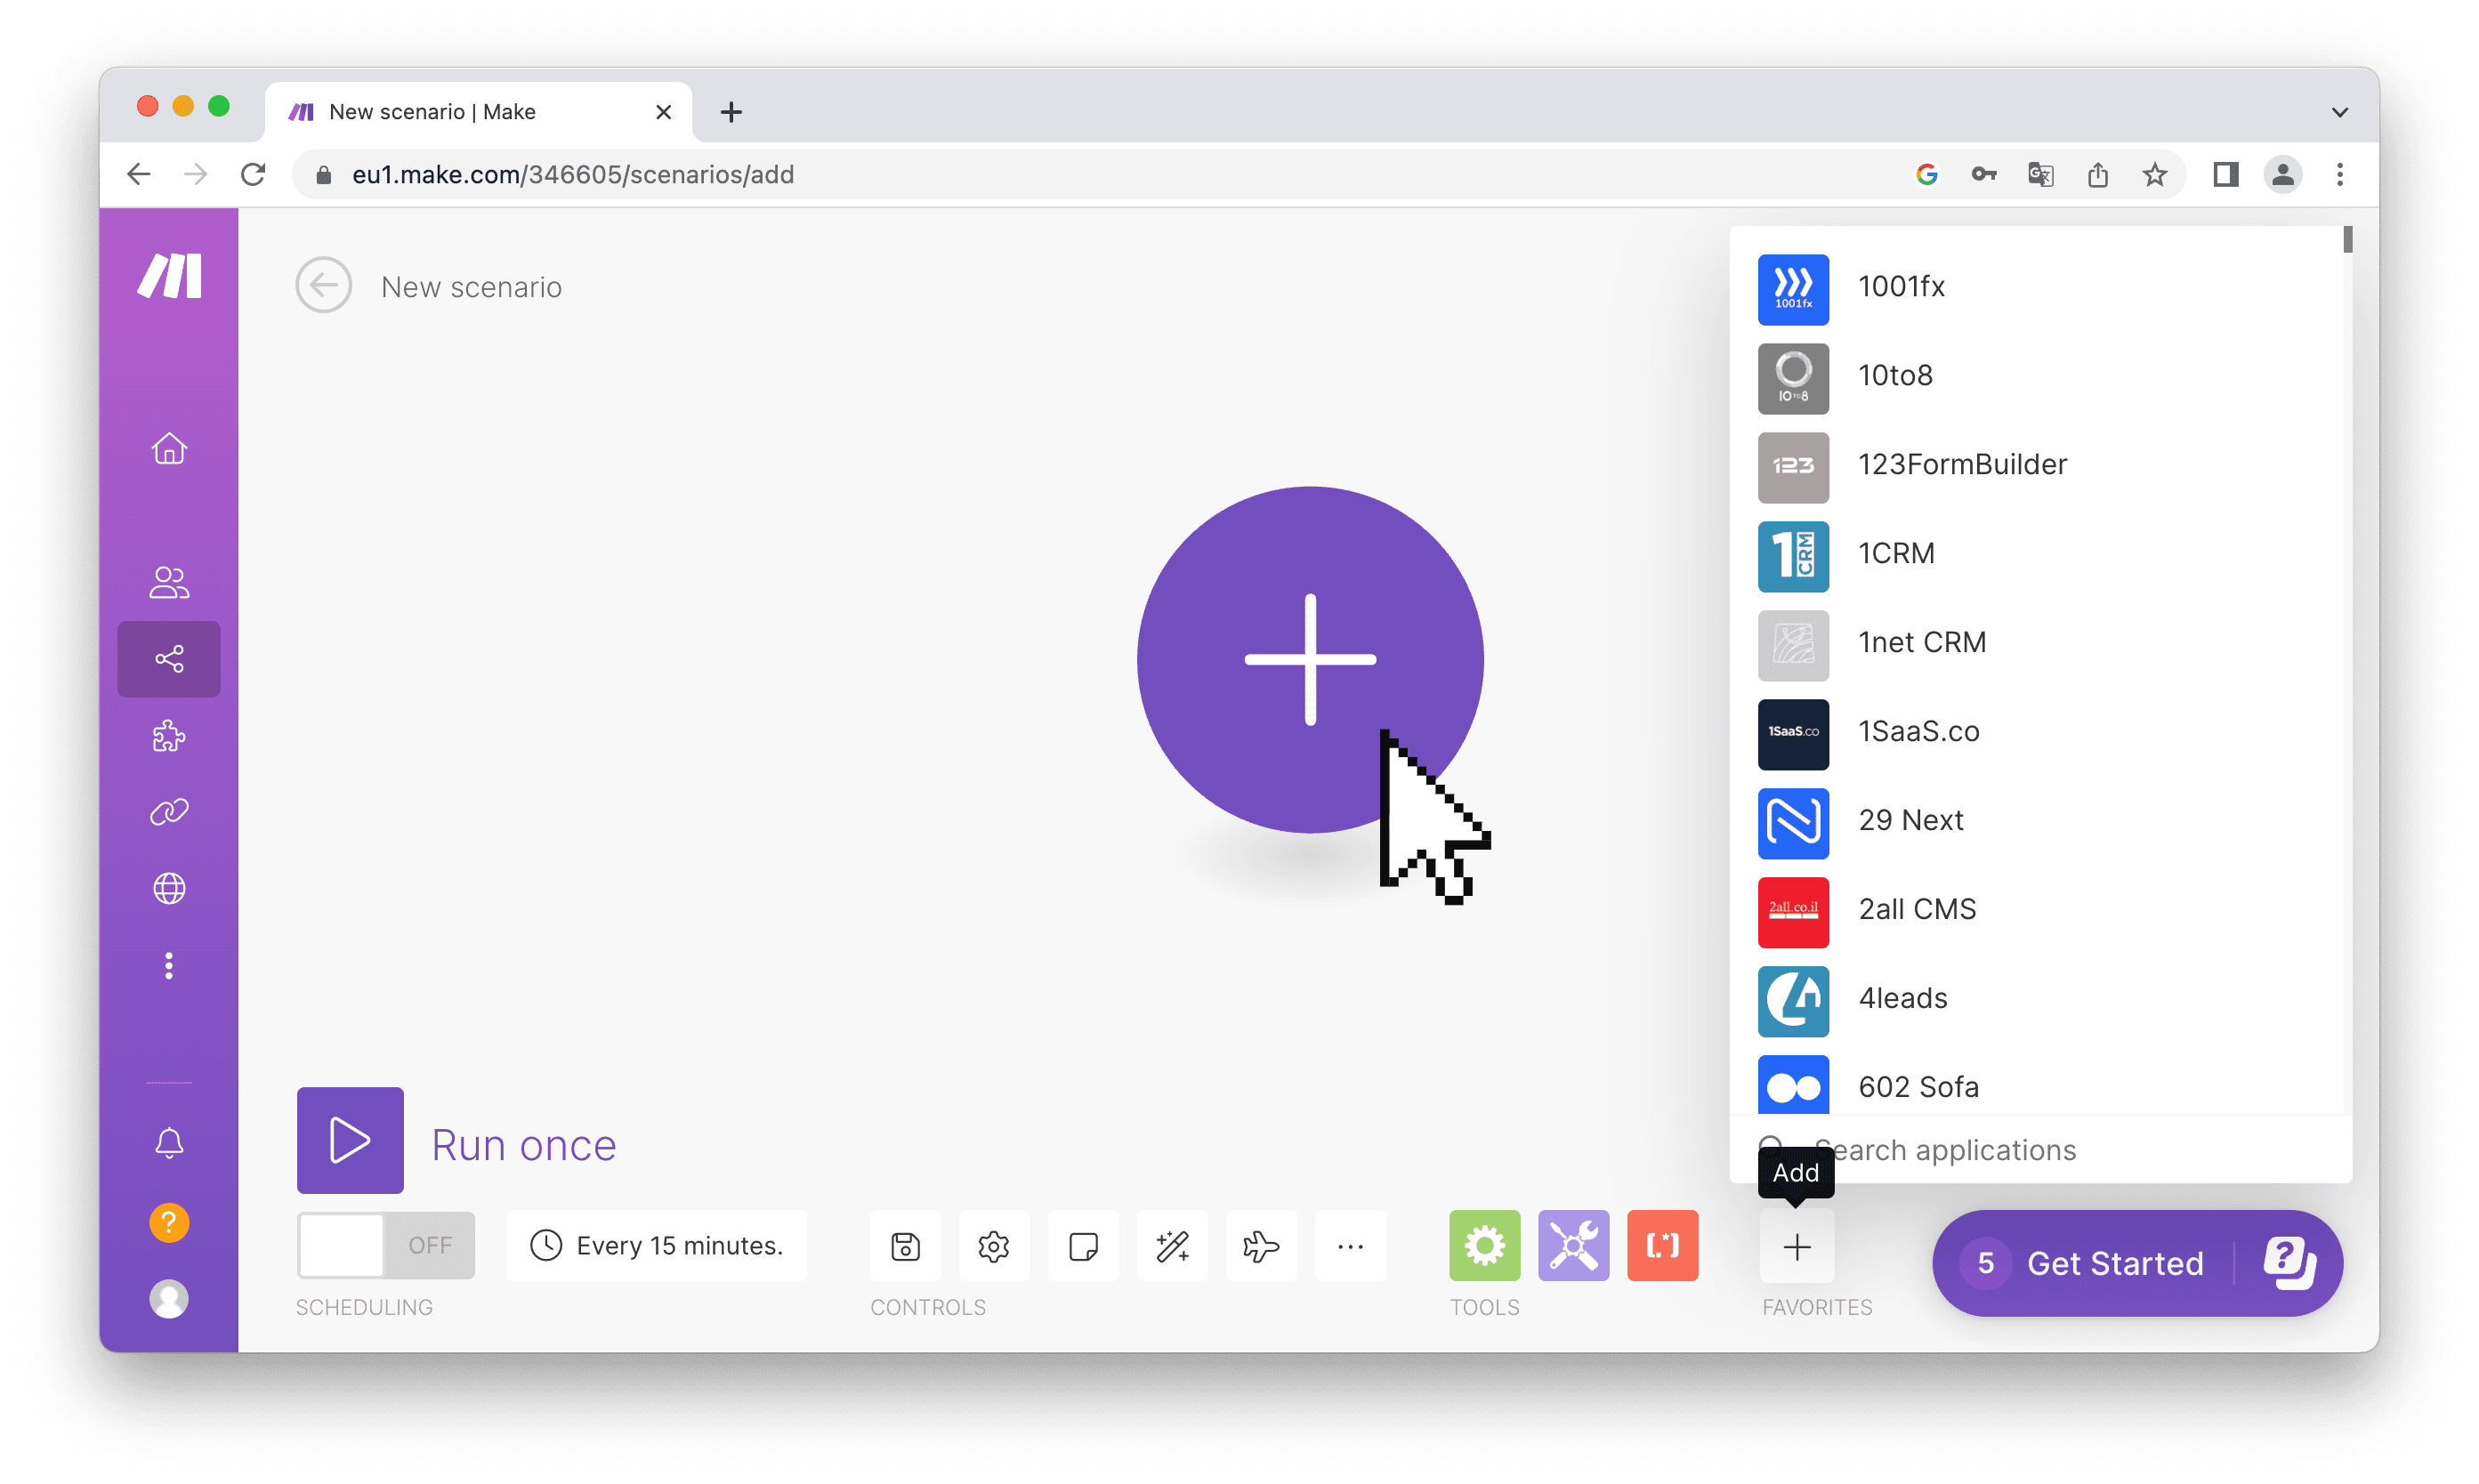The width and height of the screenshot is (2479, 1484).
Task: Click the Get Started button
Action: (2114, 1263)
